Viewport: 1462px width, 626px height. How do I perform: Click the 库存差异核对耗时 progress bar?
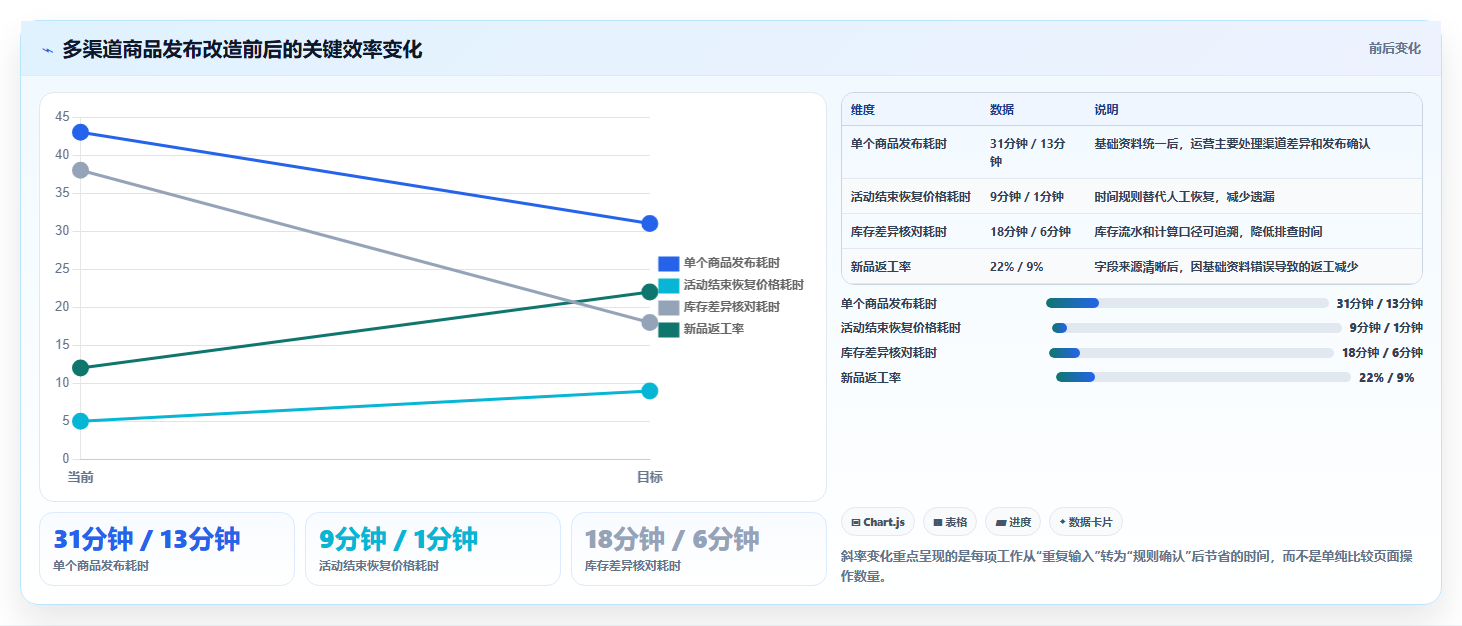[1191, 353]
